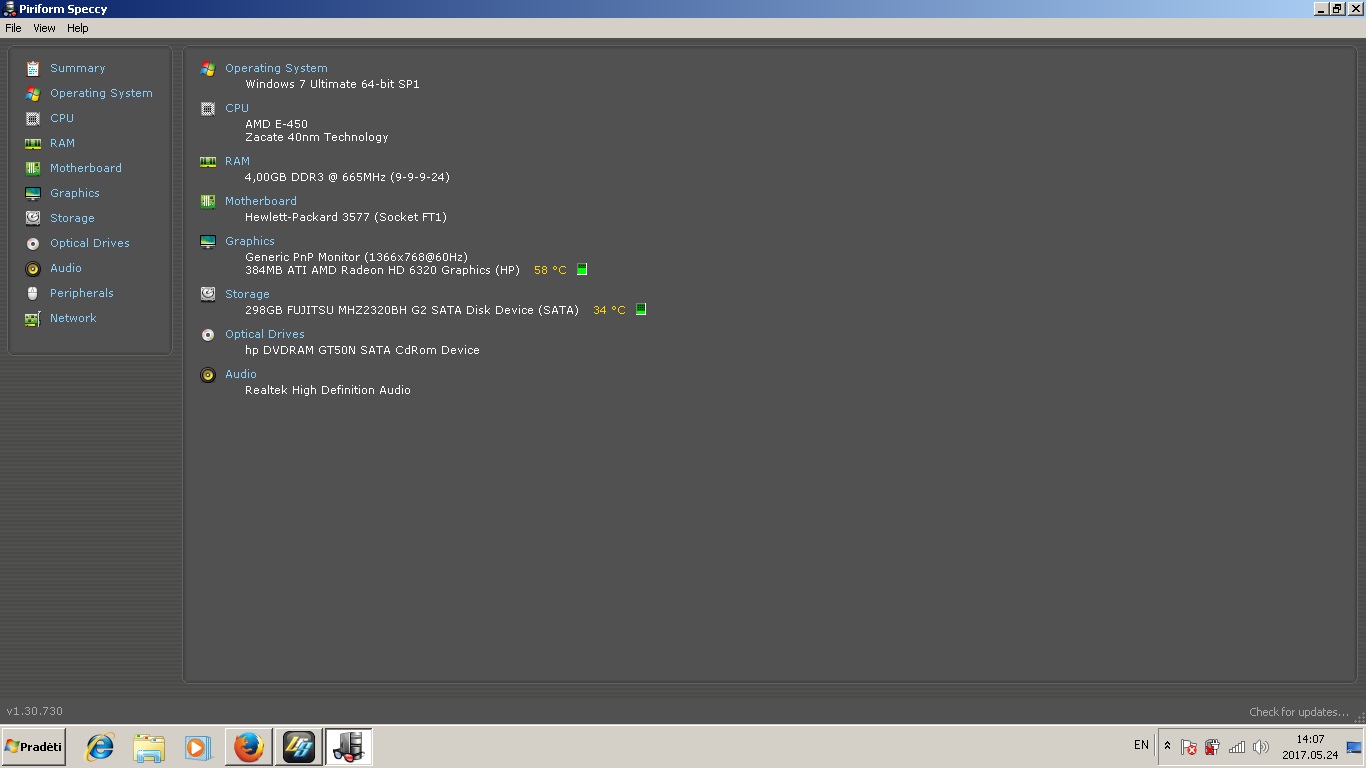Image resolution: width=1366 pixels, height=768 pixels.
Task: Go to the Operating System section in the sidebar
Action: [101, 93]
